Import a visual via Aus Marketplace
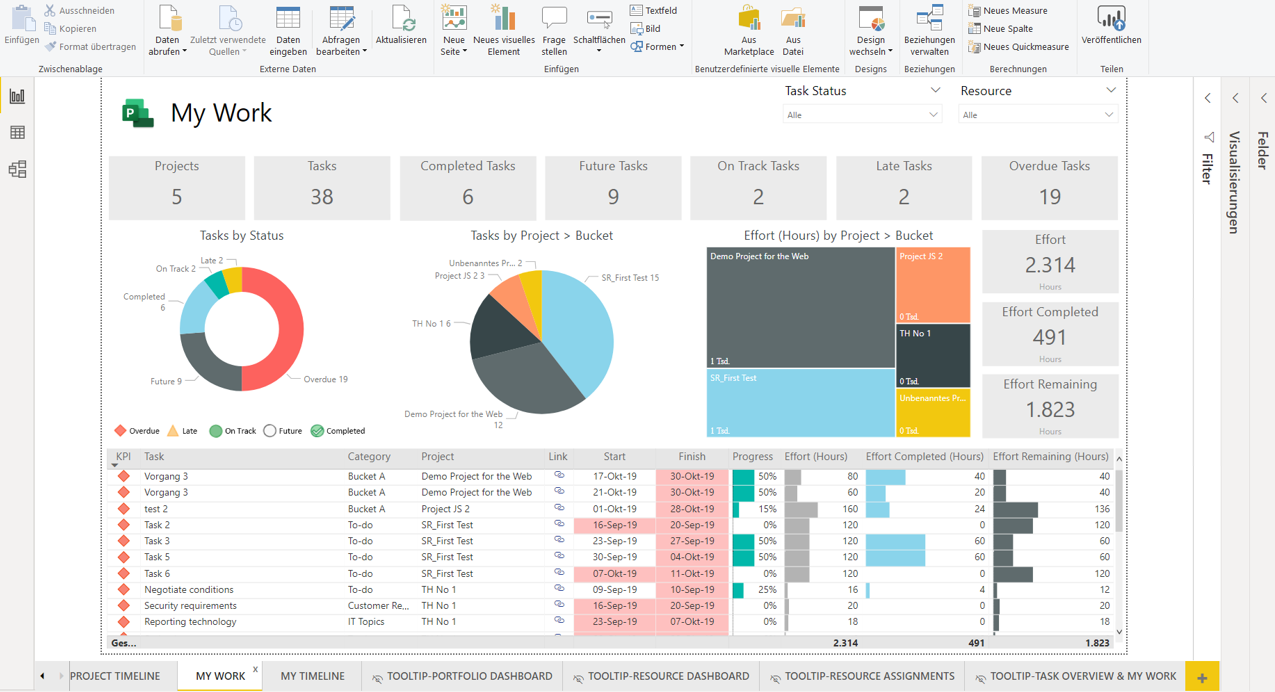 point(748,28)
